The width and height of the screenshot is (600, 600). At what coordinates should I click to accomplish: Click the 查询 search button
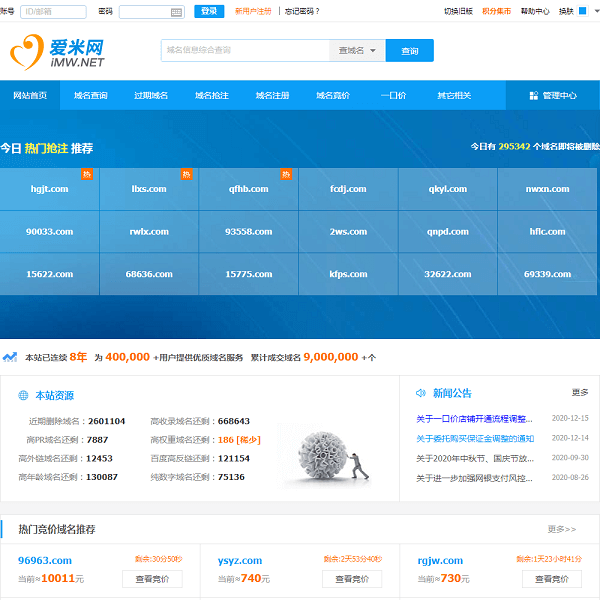[x=409, y=51]
